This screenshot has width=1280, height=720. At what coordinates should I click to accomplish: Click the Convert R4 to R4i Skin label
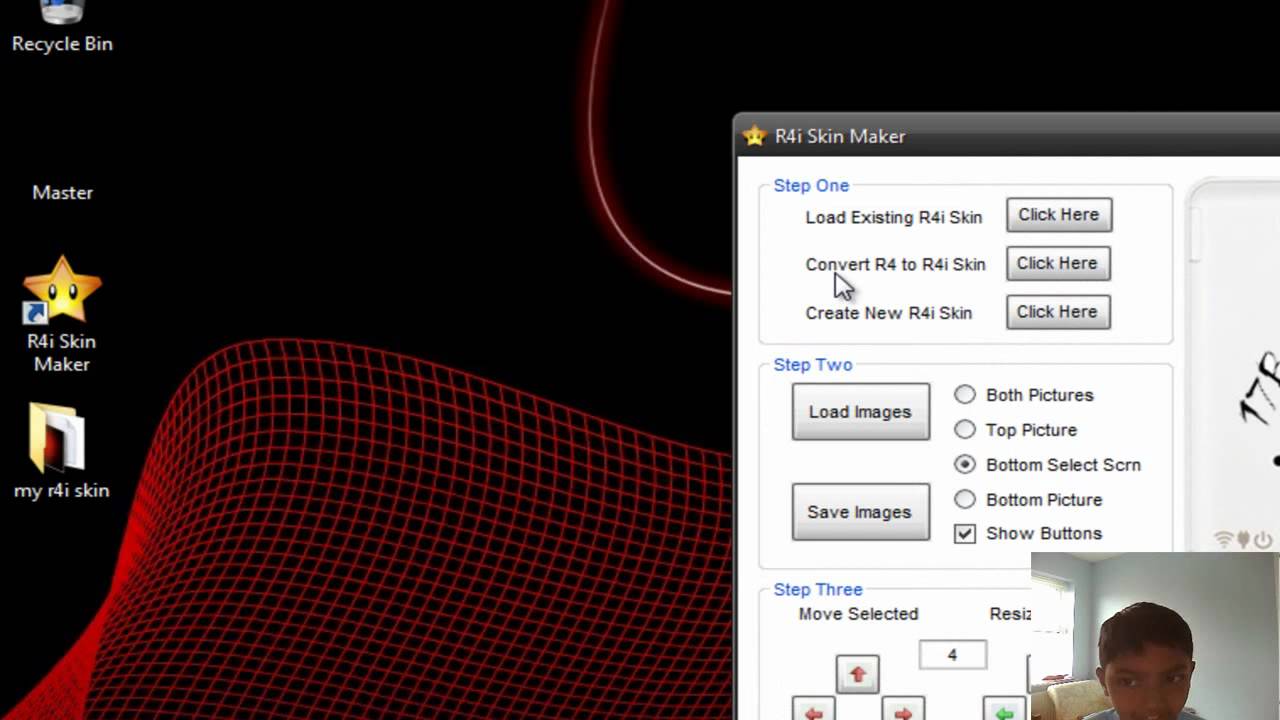tap(896, 265)
